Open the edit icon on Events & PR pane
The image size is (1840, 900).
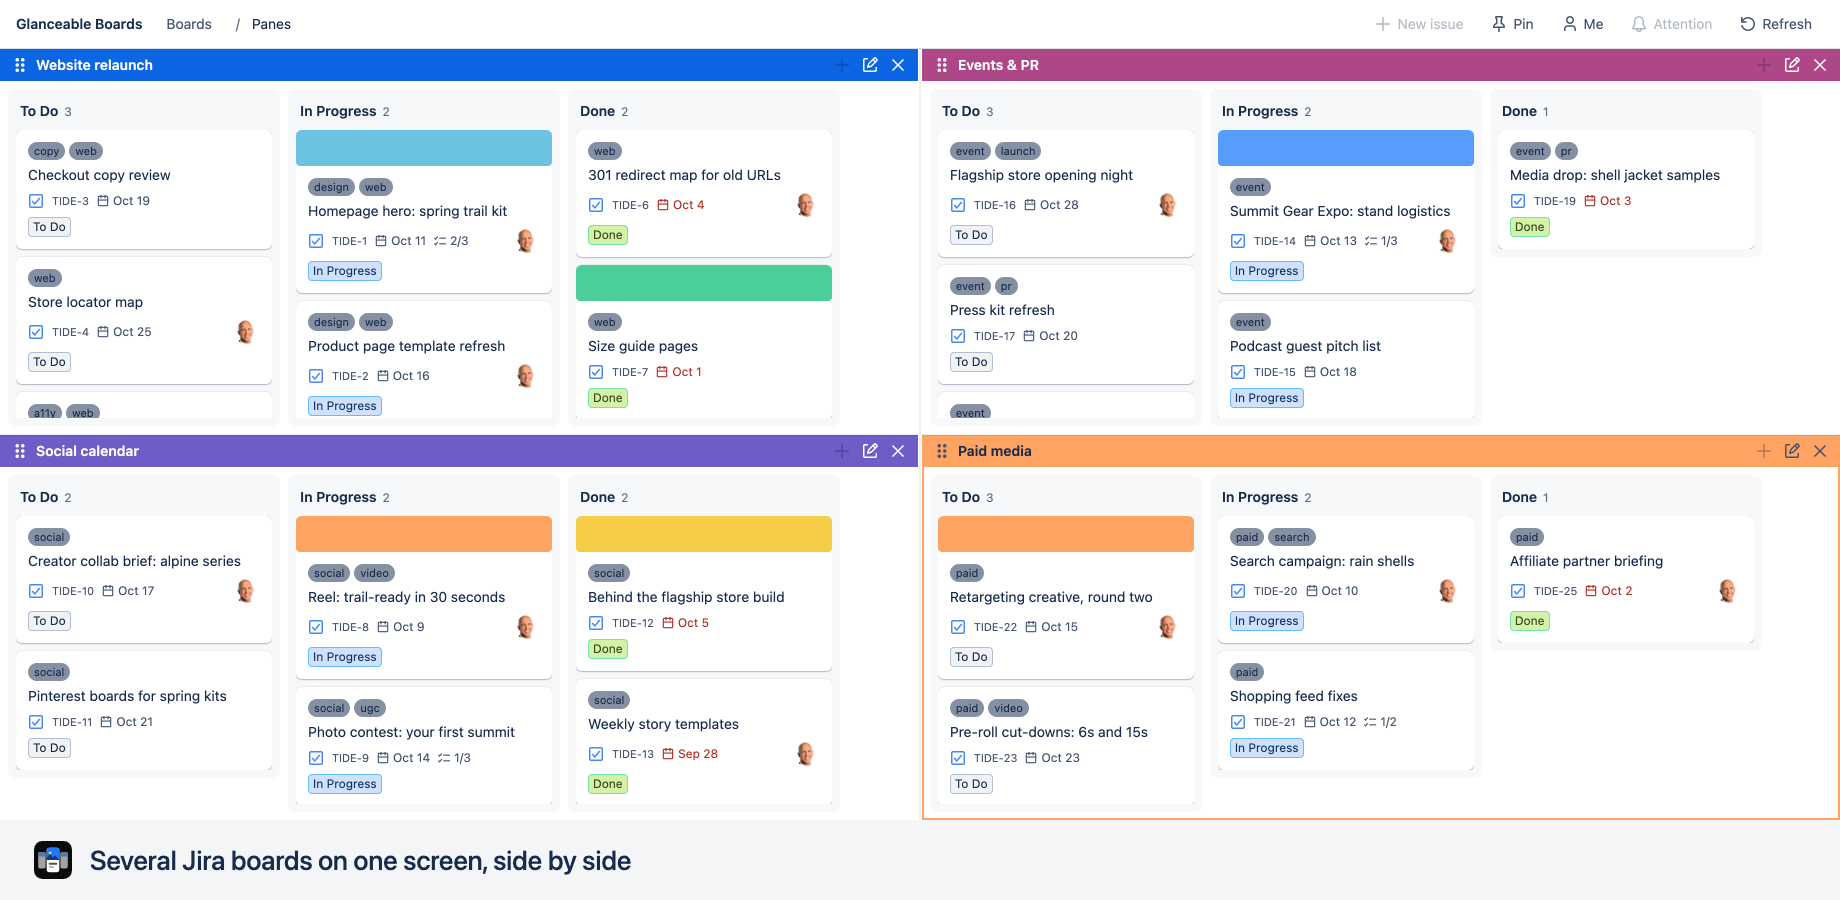[1792, 65]
